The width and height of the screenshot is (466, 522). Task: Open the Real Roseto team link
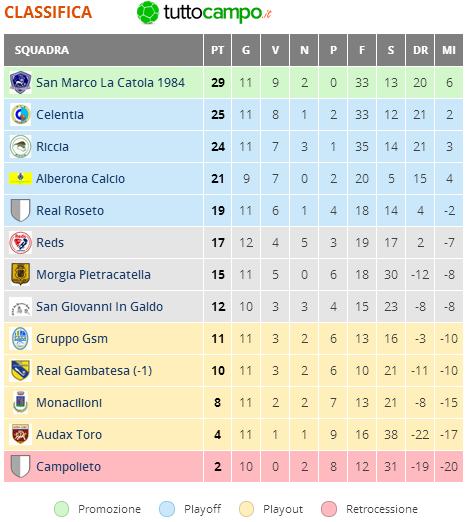[x=70, y=211]
